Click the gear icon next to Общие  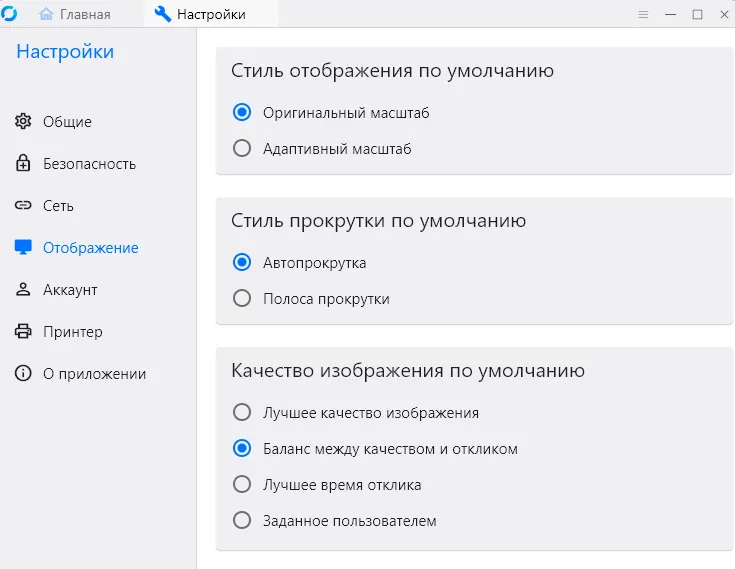coord(24,122)
